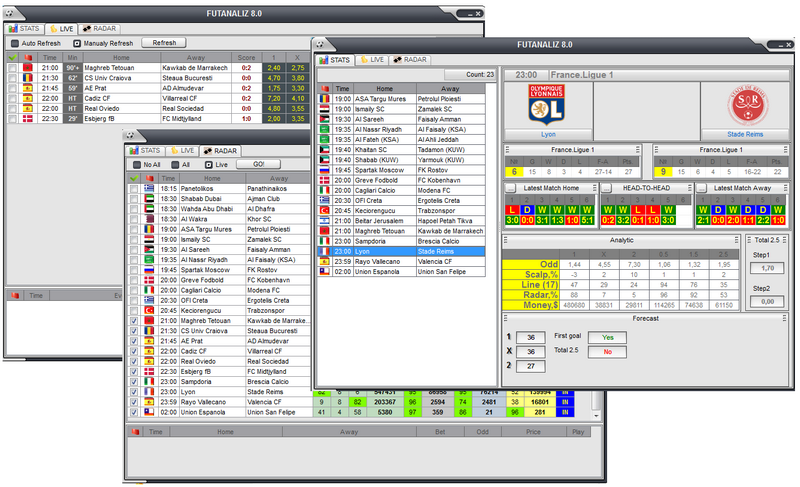This screenshot has width=800, height=487.
Task: Click the green checkmark column header in RADAR window
Action: click(x=134, y=178)
